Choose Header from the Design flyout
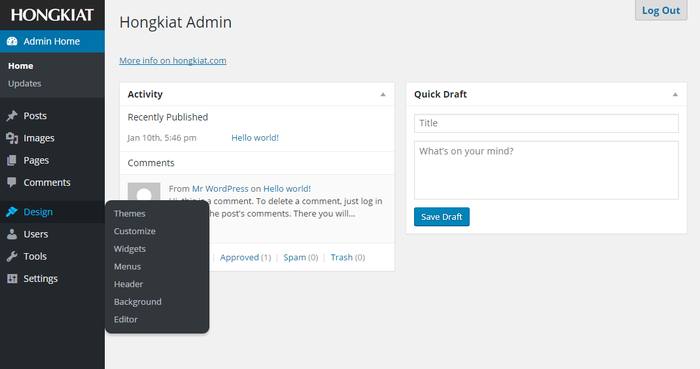This screenshot has height=369, width=700. point(129,284)
